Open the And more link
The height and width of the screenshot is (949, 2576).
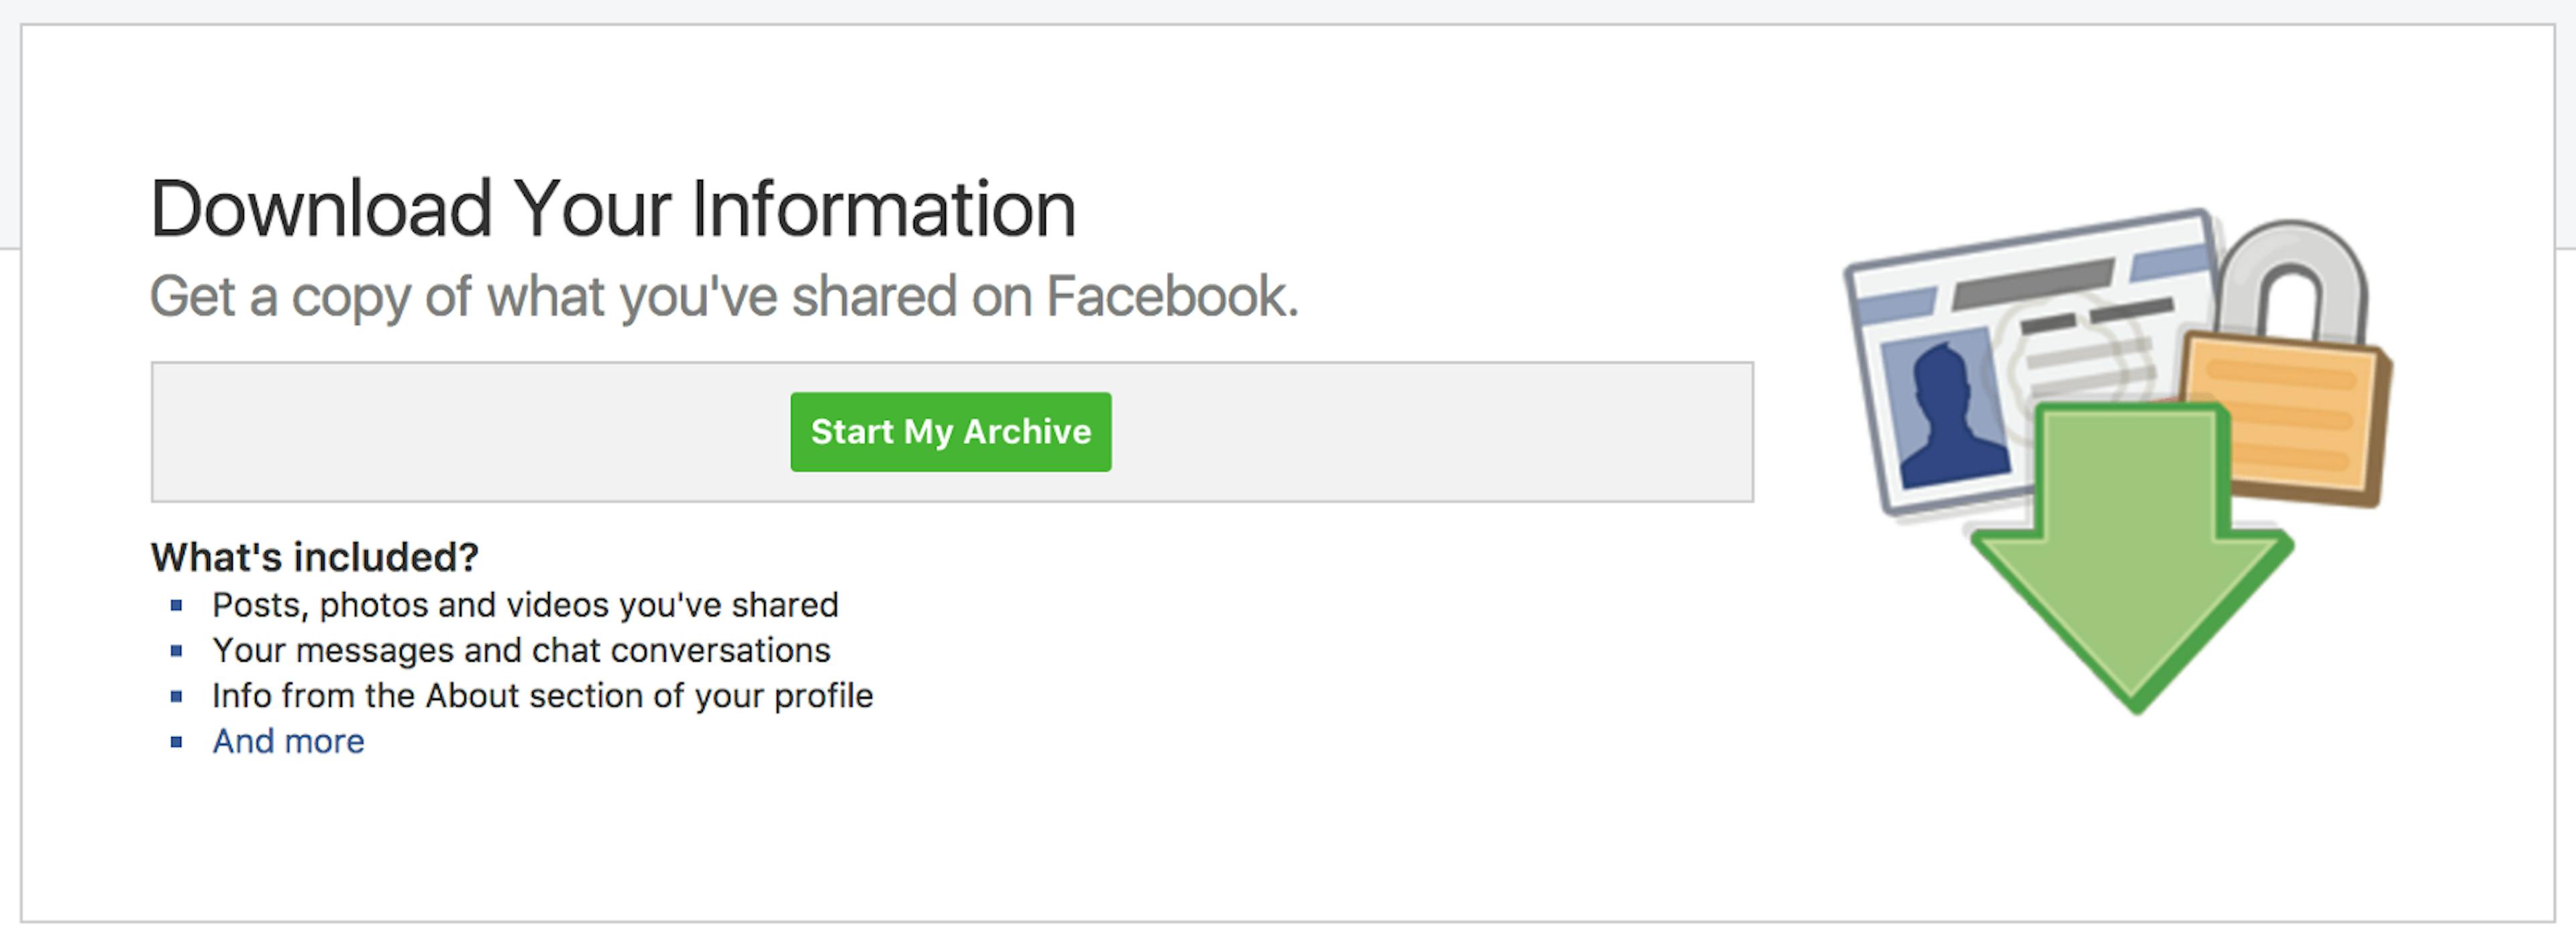[x=287, y=740]
